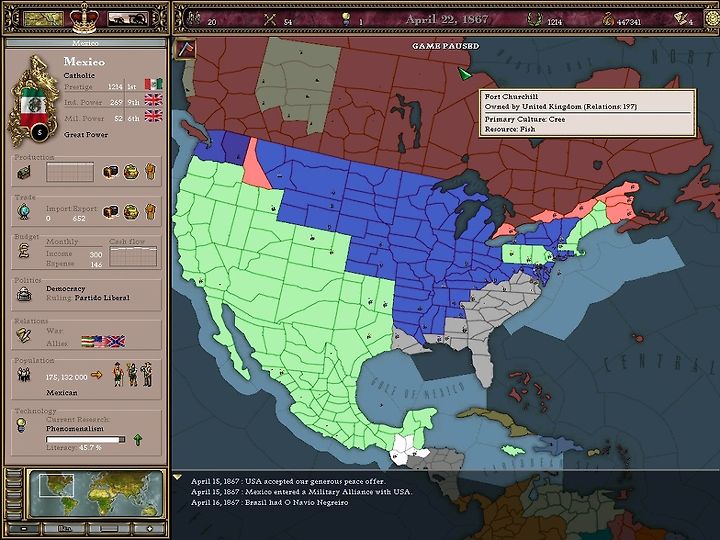Click the research progress bar
This screenshot has width=720, height=540.
click(85, 439)
